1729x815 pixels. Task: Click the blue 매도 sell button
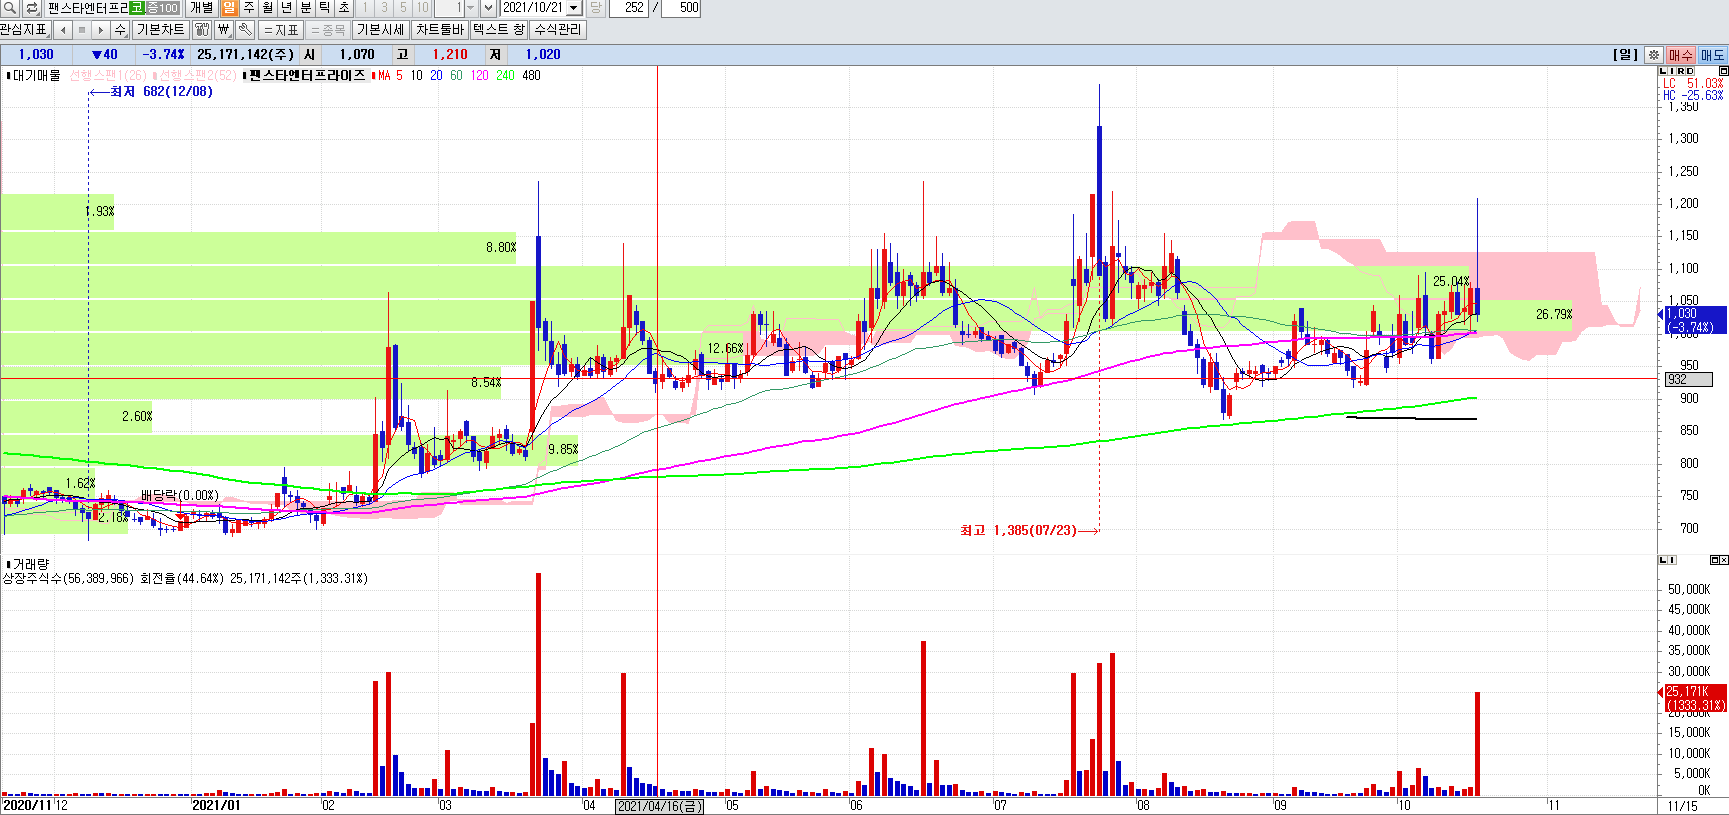[1712, 55]
